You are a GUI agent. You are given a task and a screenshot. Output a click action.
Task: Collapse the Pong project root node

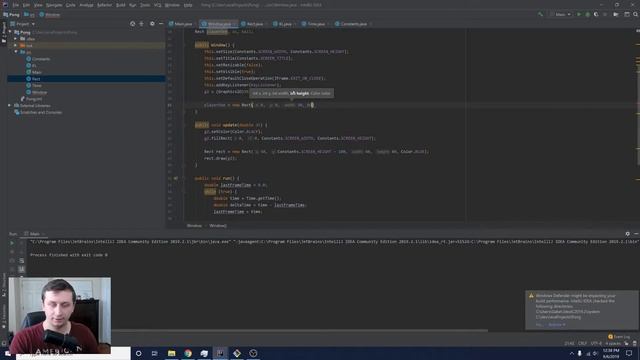(x=10, y=32)
